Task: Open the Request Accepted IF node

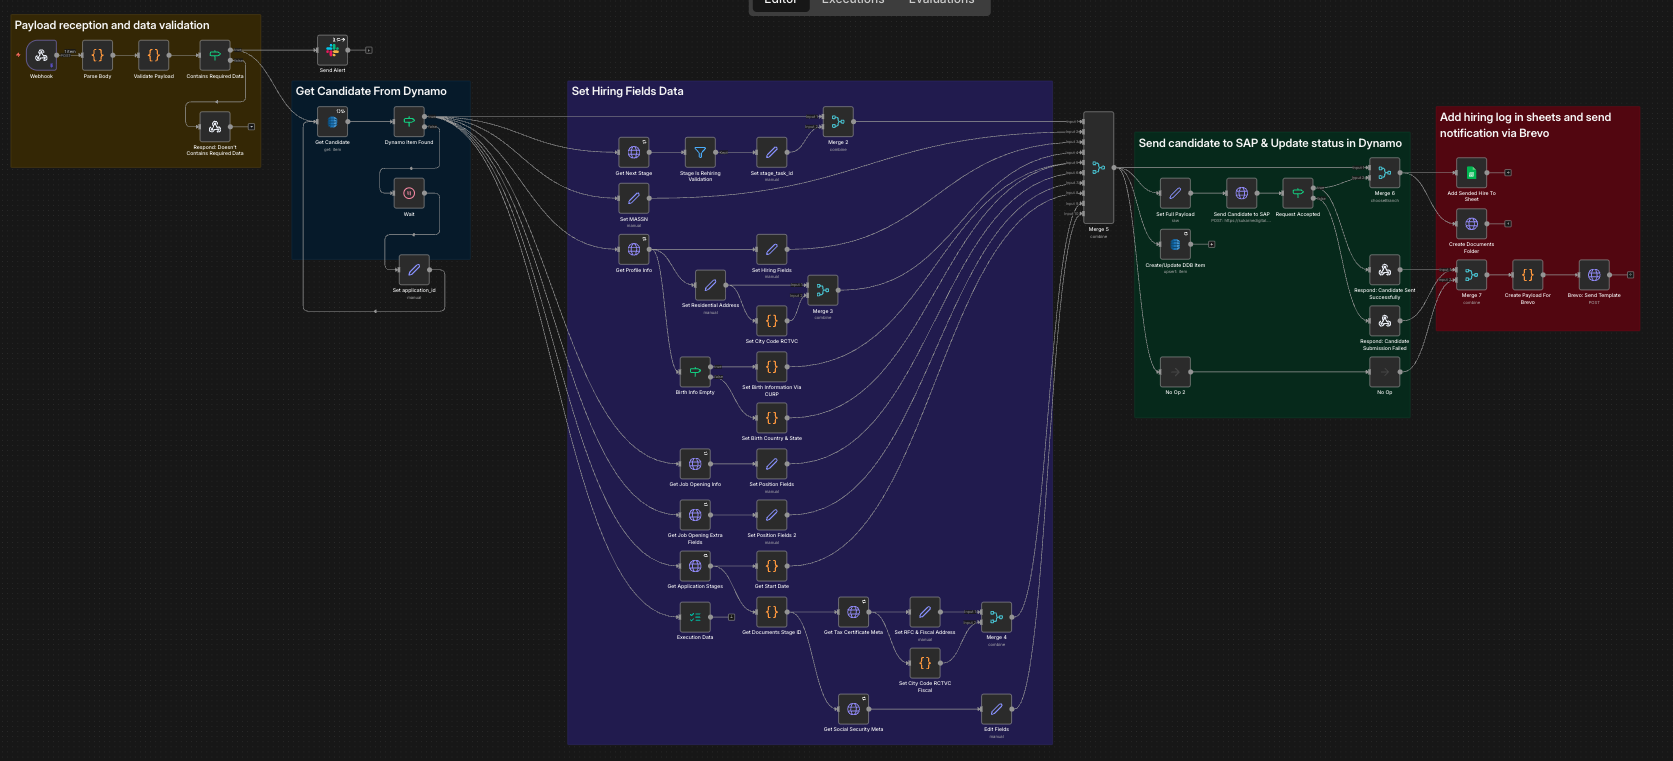Action: click(1297, 193)
